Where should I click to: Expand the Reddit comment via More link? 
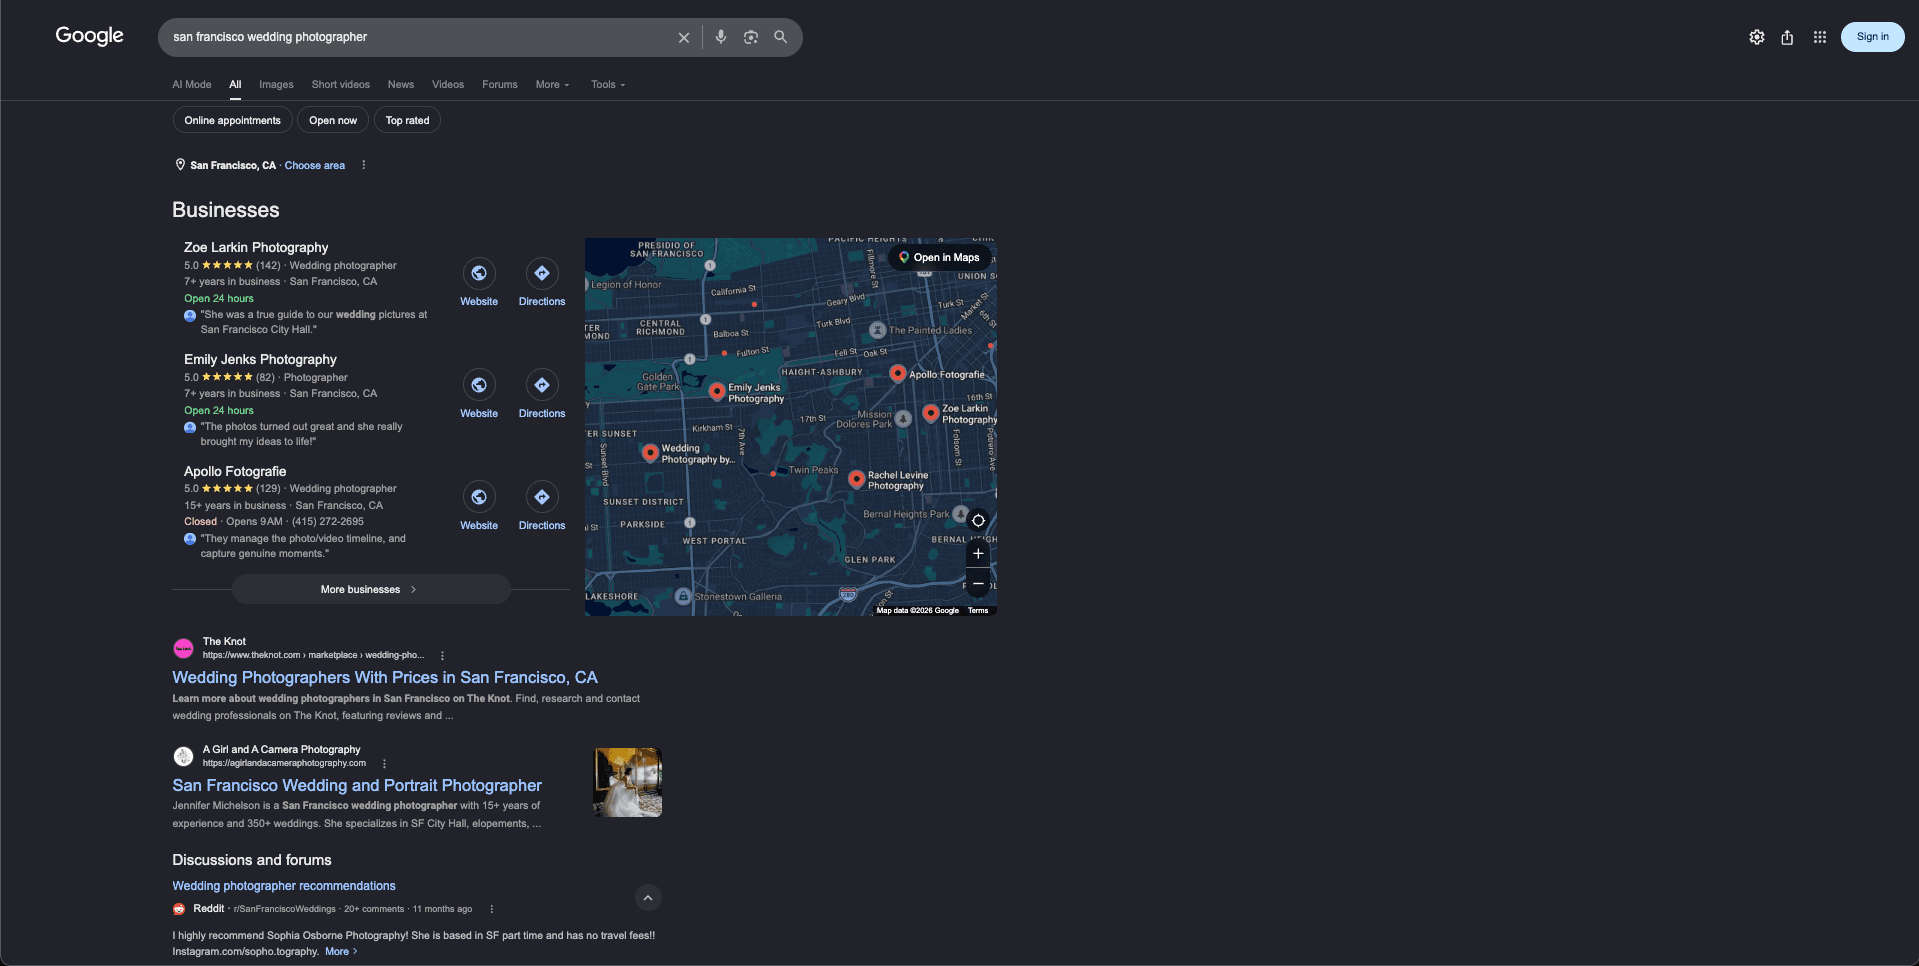point(340,952)
